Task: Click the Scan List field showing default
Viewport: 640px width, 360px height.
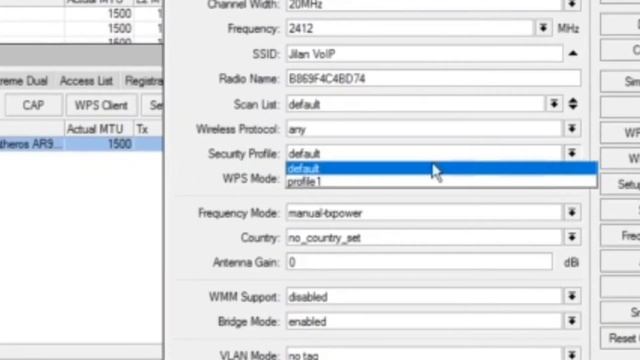Action: coord(416,104)
